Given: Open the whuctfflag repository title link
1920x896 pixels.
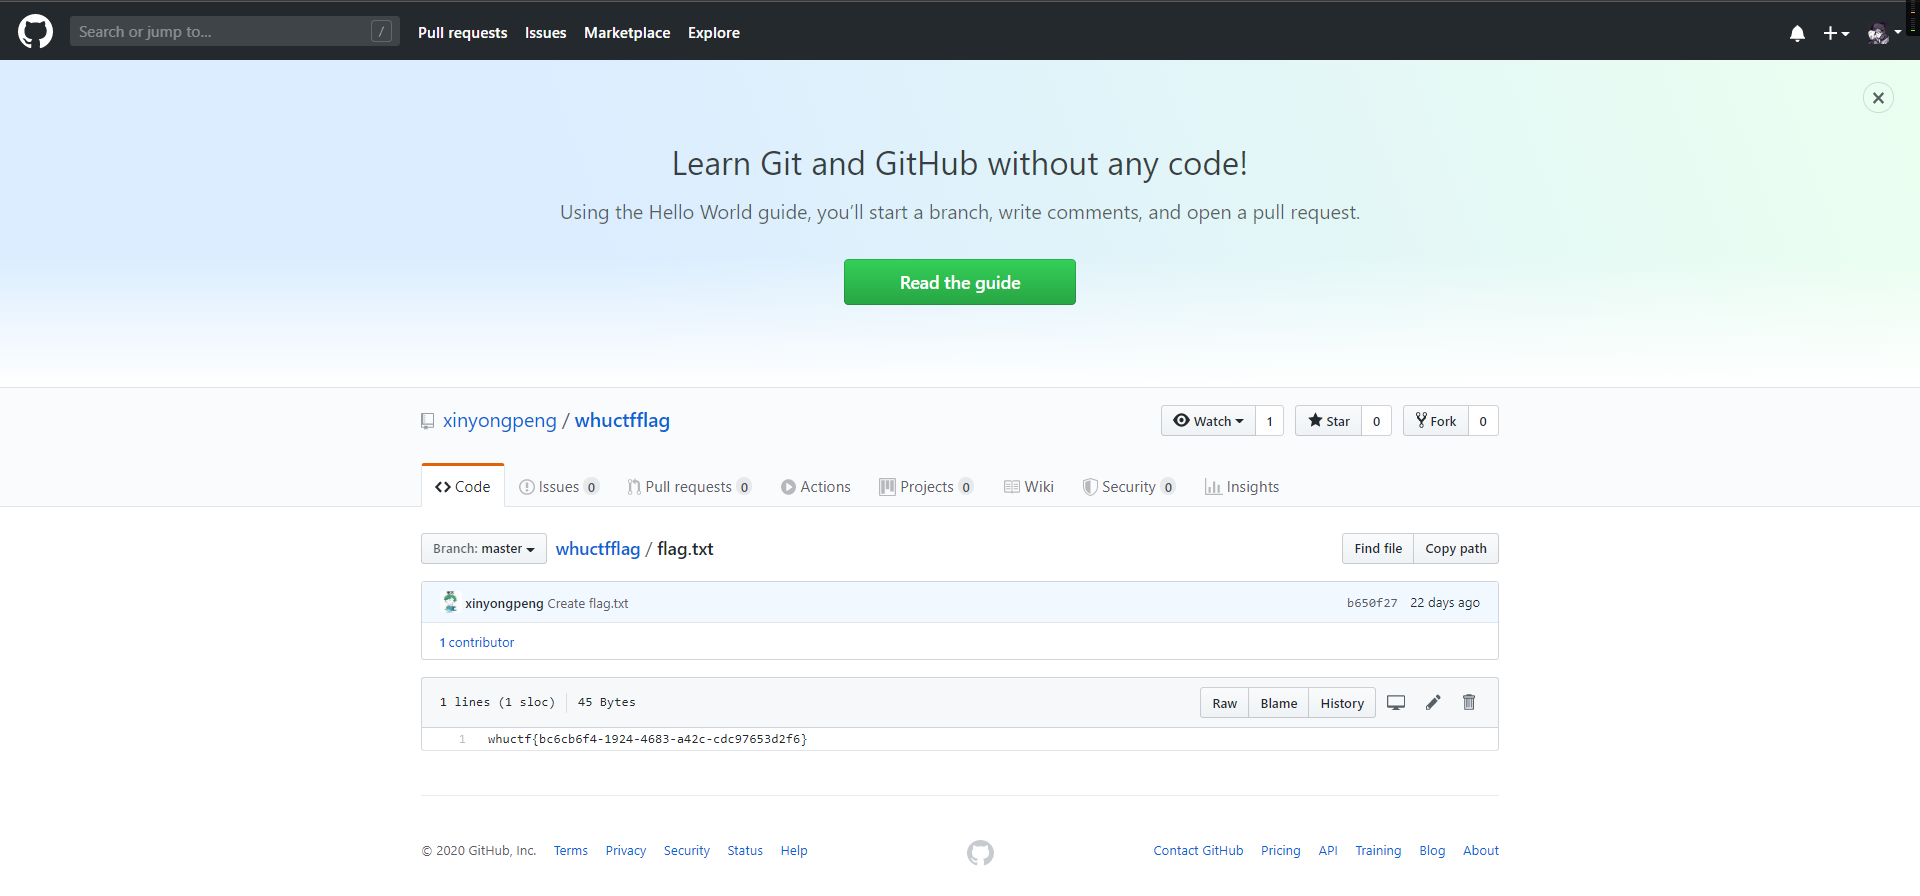Looking at the screenshot, I should point(622,421).
